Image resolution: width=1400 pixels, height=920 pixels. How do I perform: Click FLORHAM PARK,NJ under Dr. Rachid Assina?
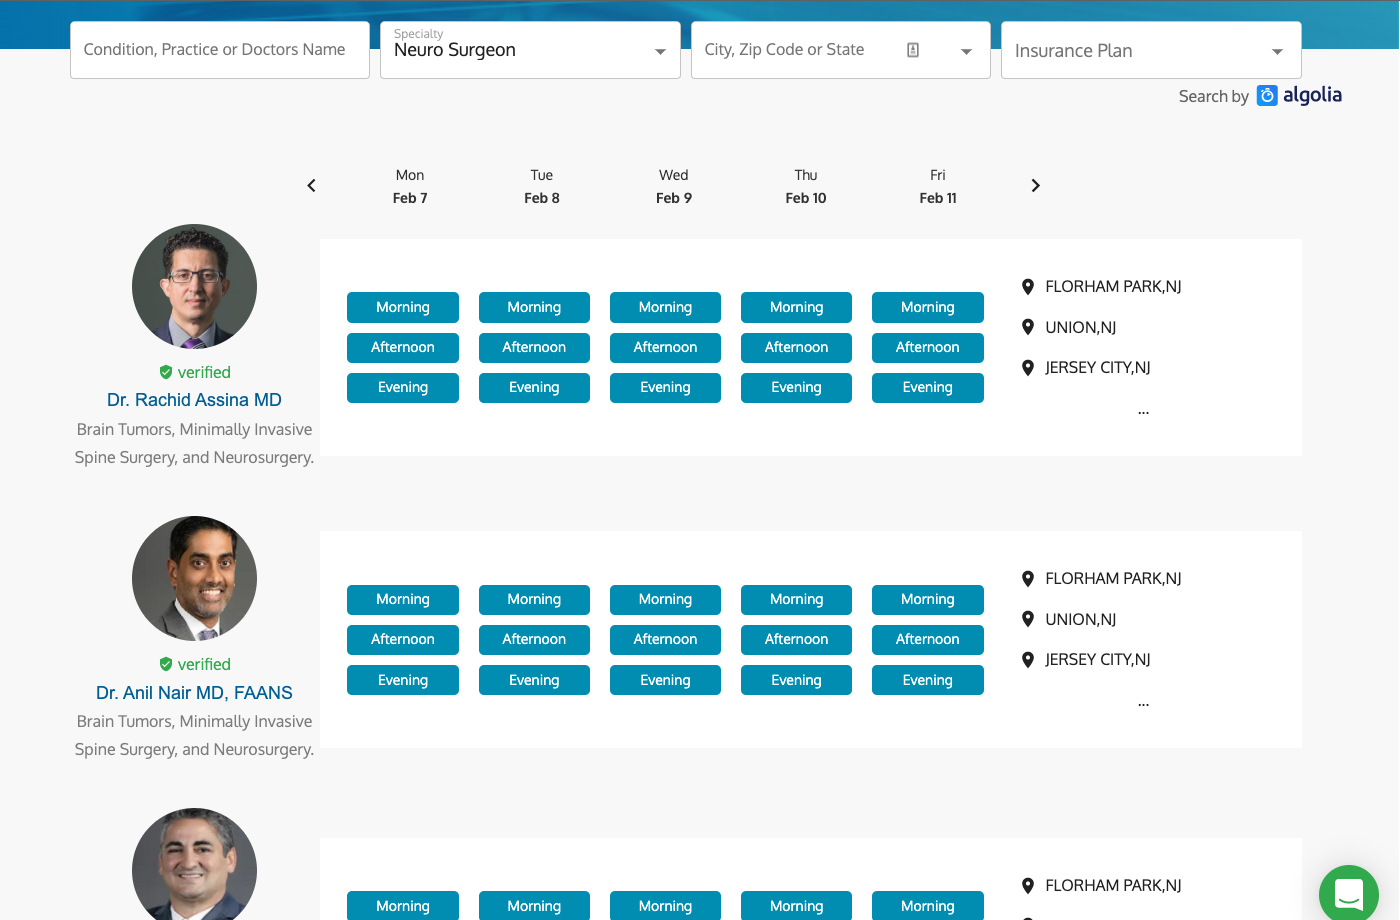coord(1113,287)
